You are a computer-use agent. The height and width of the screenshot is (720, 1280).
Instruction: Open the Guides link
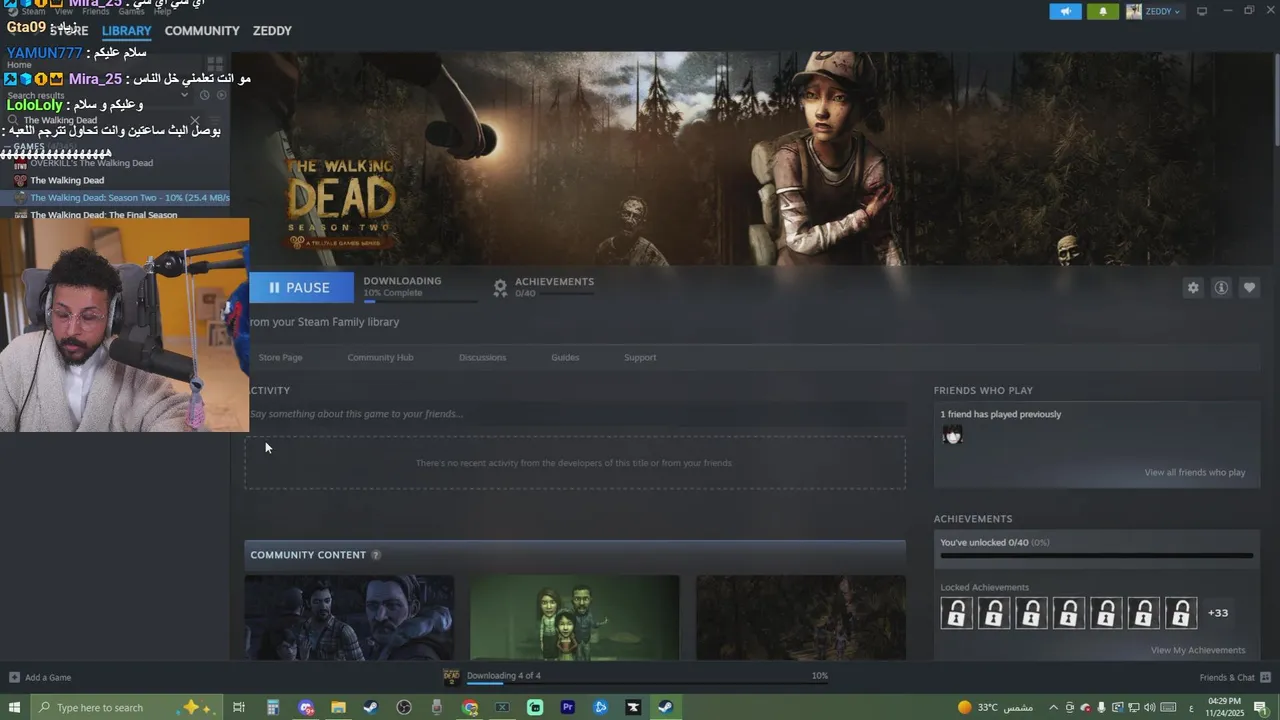(x=565, y=357)
